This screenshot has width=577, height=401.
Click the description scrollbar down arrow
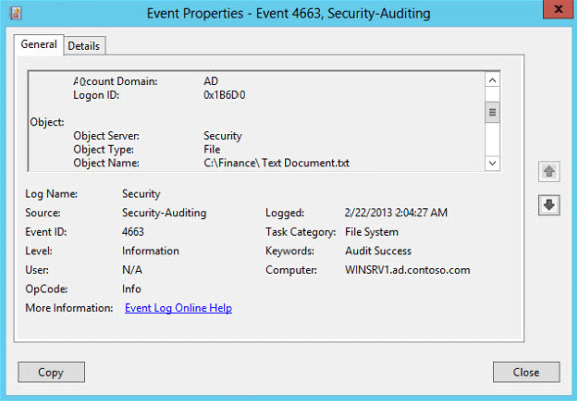(492, 163)
